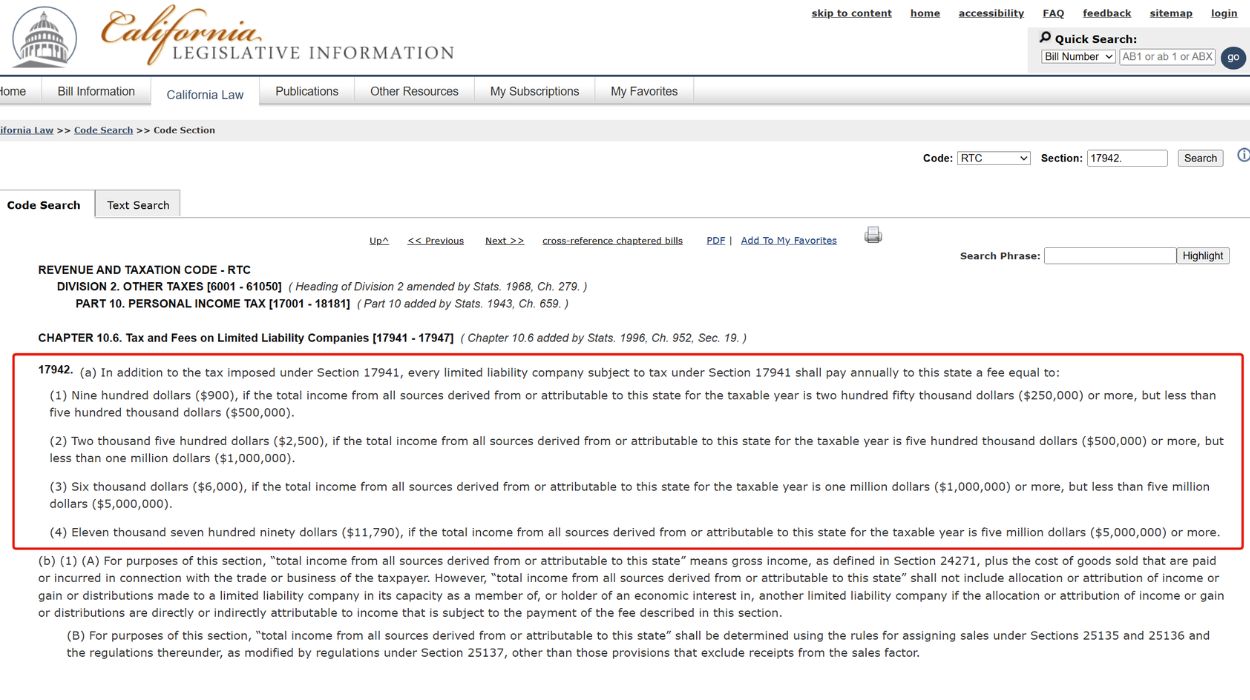Screen dimensions: 1250x700
Task: Switch to the Text Search tab
Action: (x=138, y=204)
